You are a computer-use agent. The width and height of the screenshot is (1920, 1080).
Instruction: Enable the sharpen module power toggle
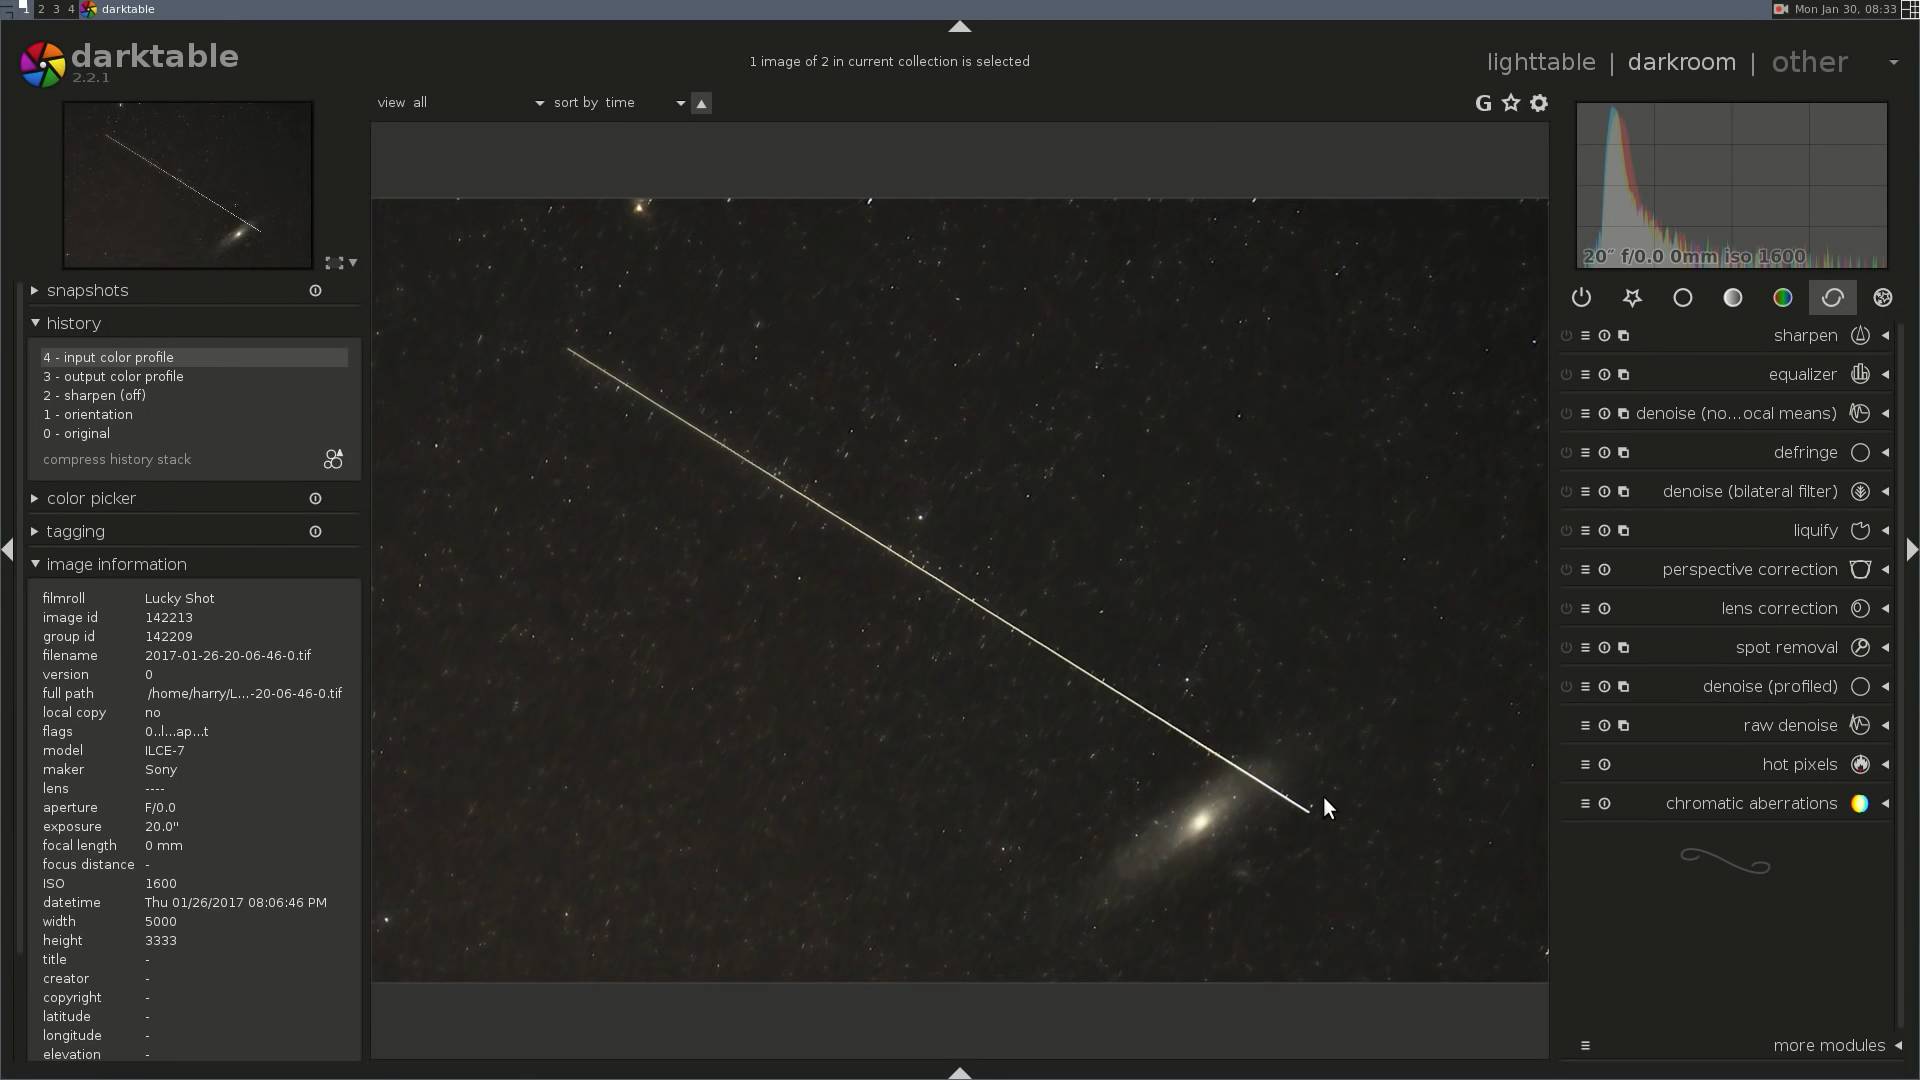coord(1566,336)
